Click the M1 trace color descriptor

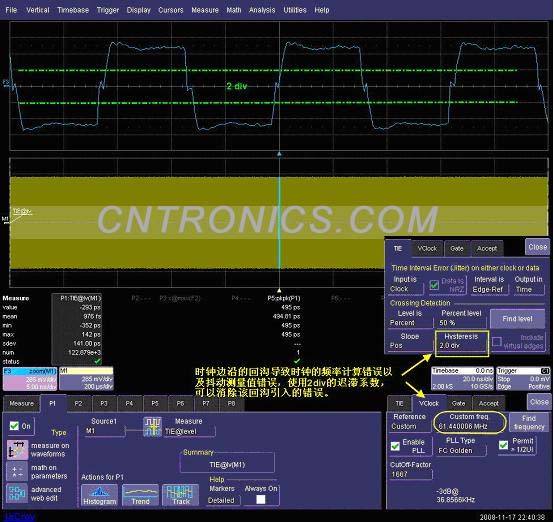[87, 379]
